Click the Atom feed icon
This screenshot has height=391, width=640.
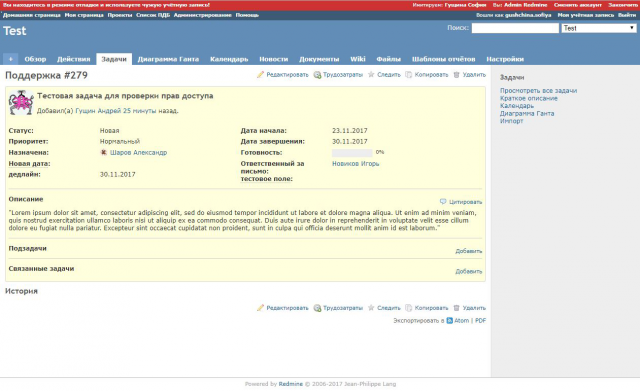click(x=449, y=321)
